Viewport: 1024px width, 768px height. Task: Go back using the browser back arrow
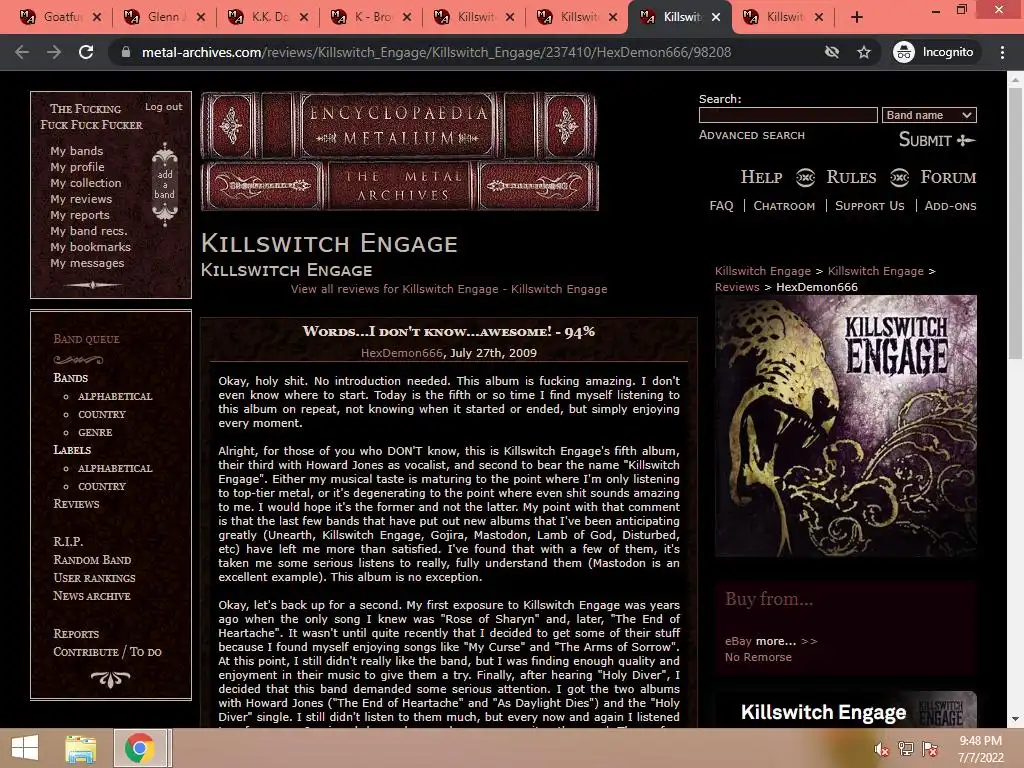click(22, 52)
